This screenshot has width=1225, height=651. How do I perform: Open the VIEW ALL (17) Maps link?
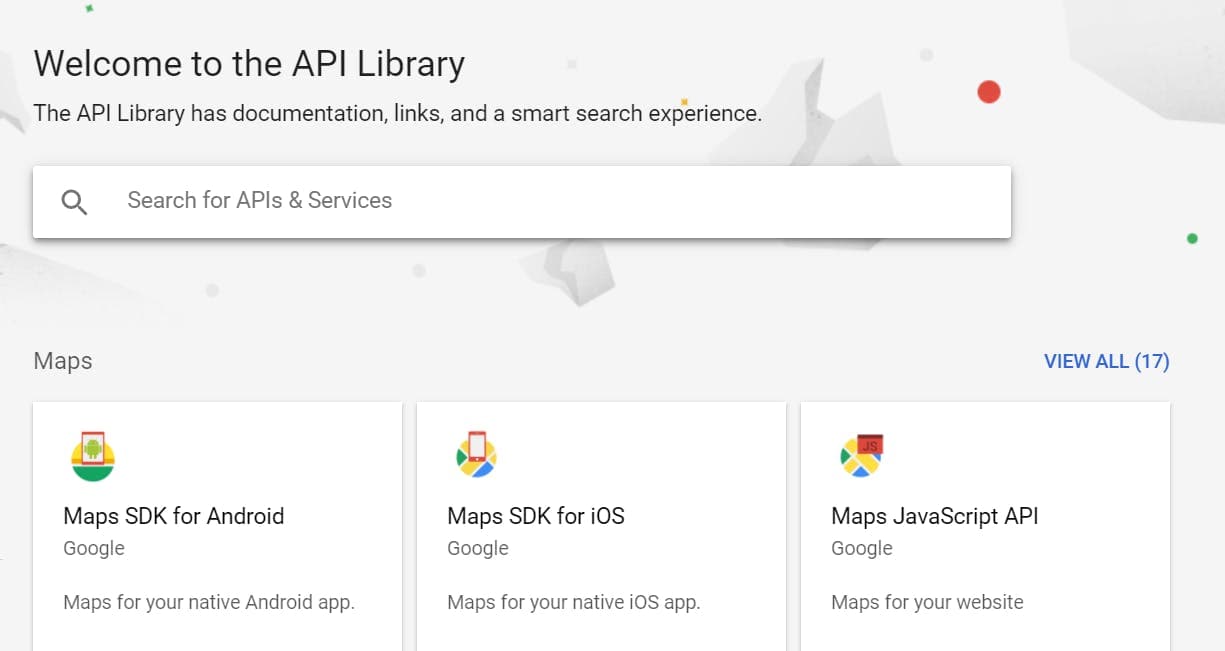coord(1106,361)
